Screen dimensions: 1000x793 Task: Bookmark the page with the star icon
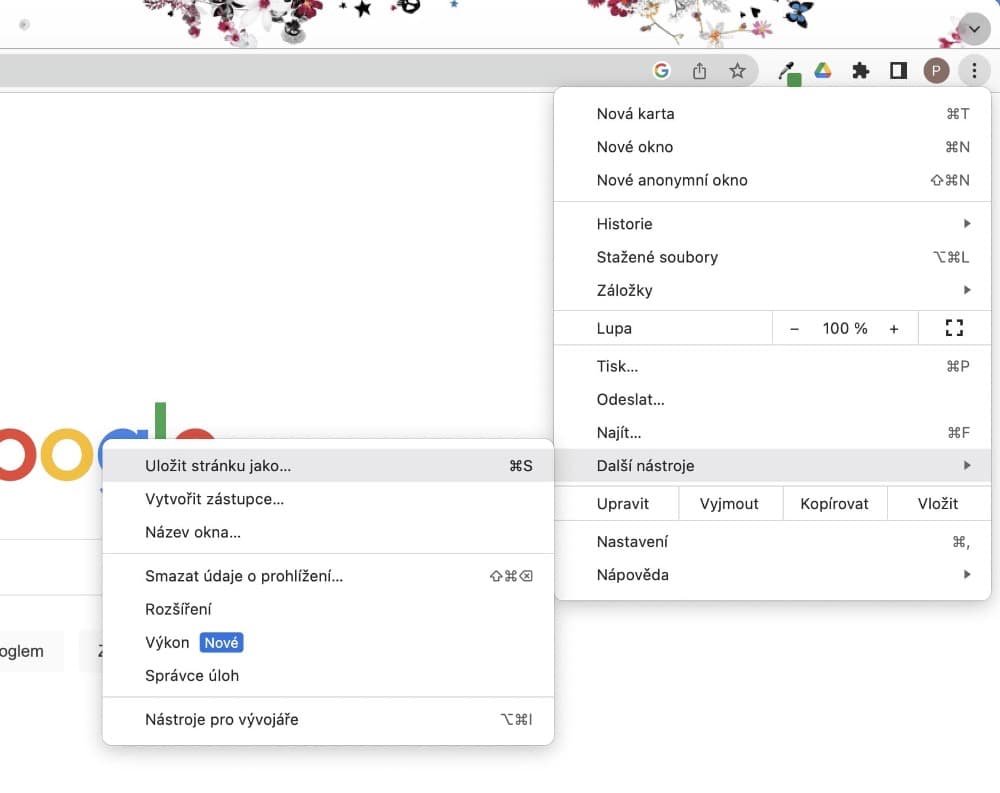pos(737,70)
